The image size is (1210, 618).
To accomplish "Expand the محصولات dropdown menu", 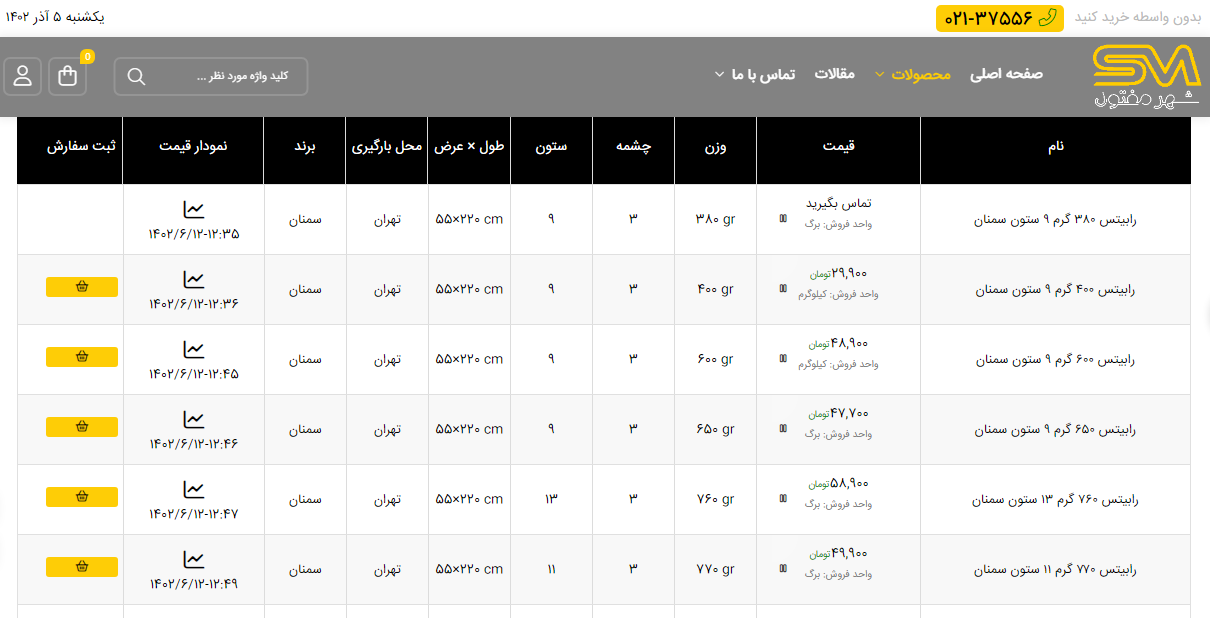I will (x=911, y=74).
